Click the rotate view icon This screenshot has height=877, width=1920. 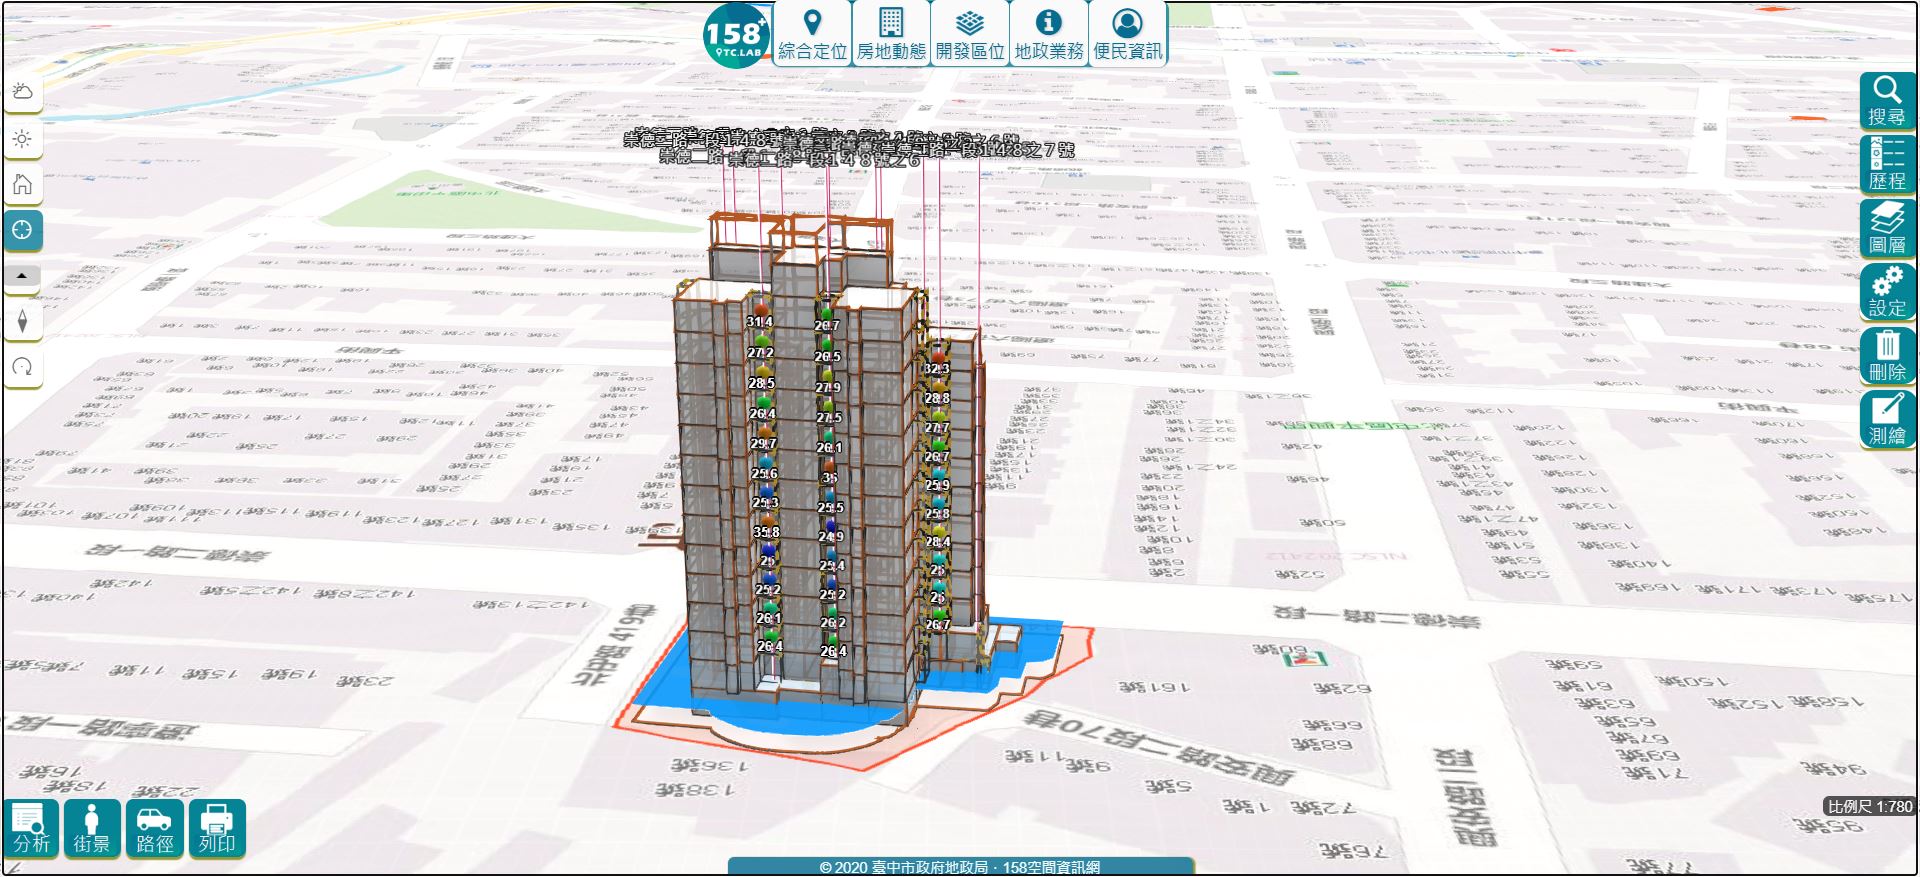tap(22, 367)
